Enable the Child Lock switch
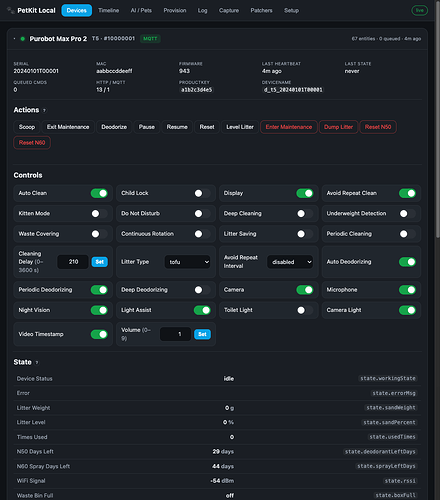Screen dimensions: 440x500 [x=202, y=193]
